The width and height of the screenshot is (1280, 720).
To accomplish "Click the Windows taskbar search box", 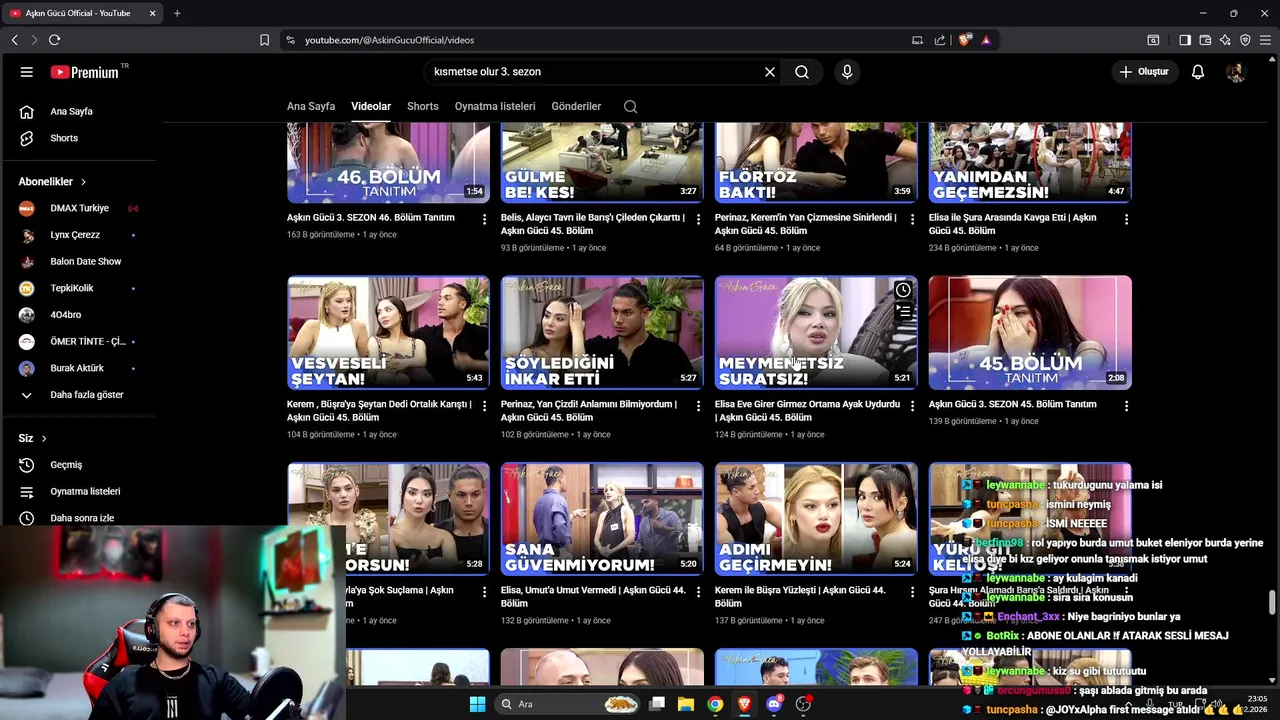I will tap(567, 704).
